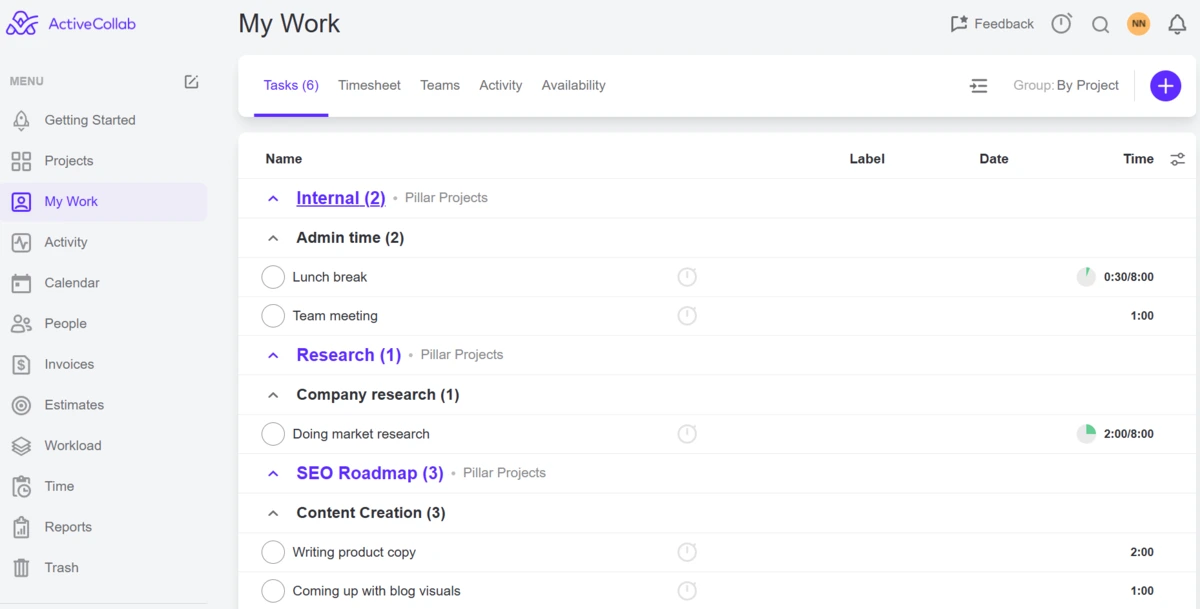The height and width of the screenshot is (609, 1200).
Task: Click the edit menu icon beside MENU
Action: pos(192,82)
